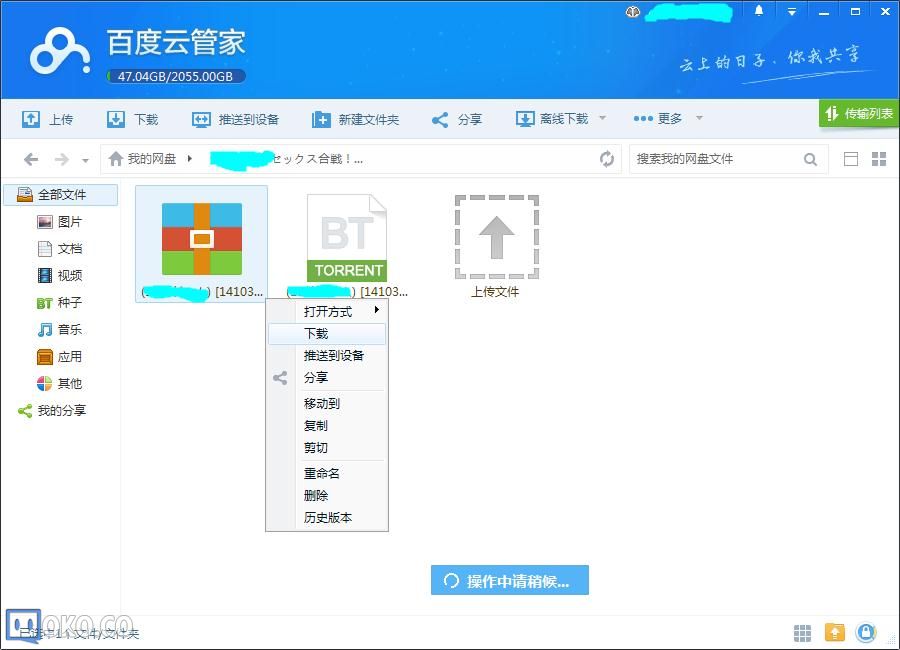The height and width of the screenshot is (650, 900).
Task: Open 我的分享 in the sidebar
Action: (52, 411)
